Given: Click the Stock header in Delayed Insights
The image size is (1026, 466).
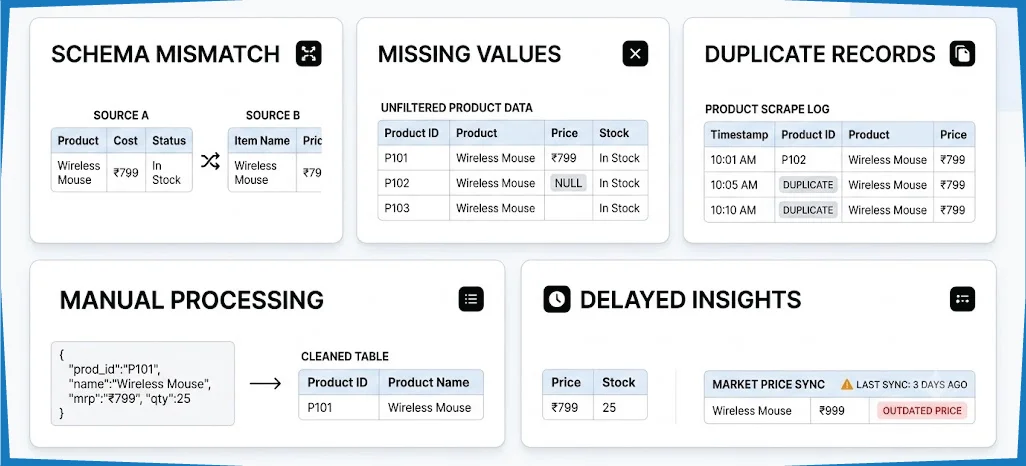Looking at the screenshot, I should tap(620, 382).
